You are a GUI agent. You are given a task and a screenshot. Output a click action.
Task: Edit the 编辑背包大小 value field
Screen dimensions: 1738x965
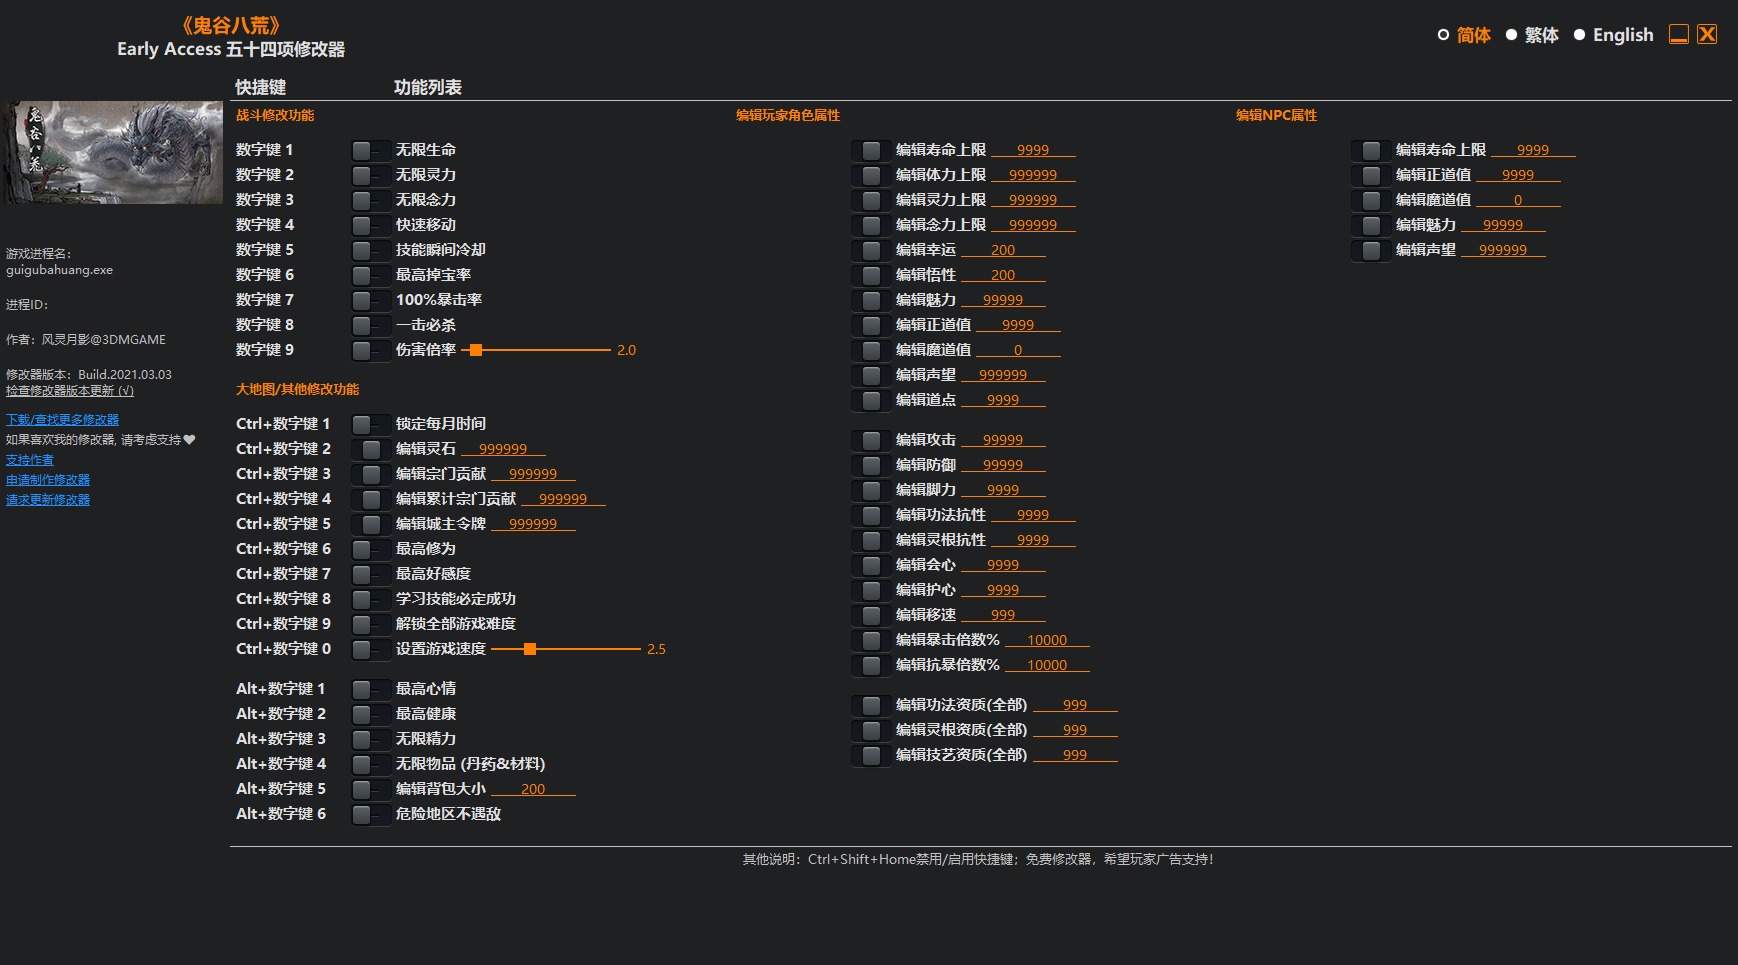point(533,789)
